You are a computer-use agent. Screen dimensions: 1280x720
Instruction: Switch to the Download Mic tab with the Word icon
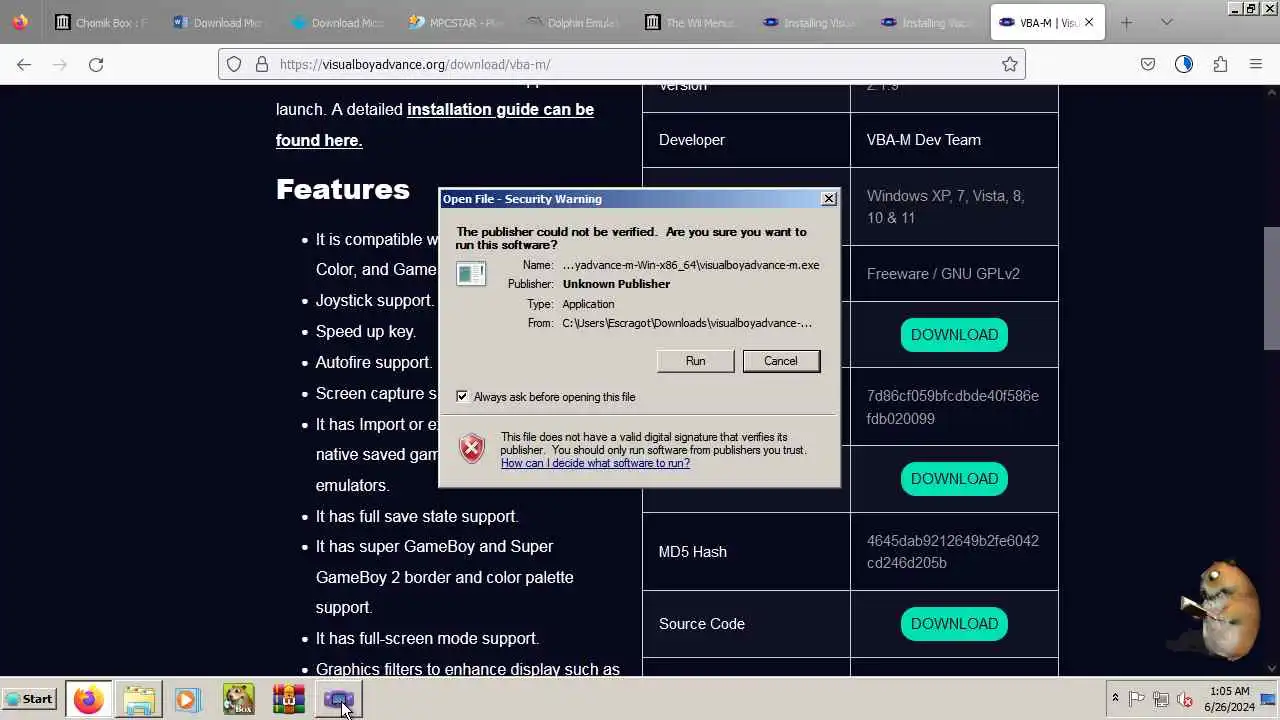click(x=219, y=22)
